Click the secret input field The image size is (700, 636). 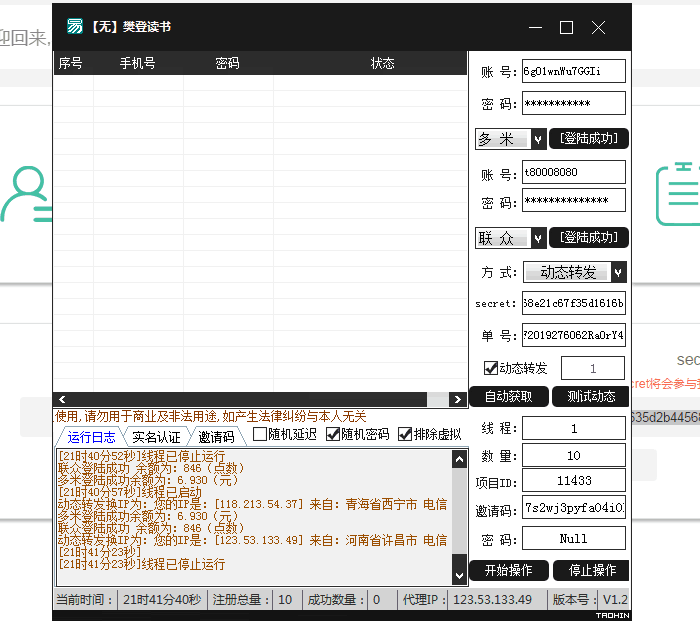click(x=574, y=303)
